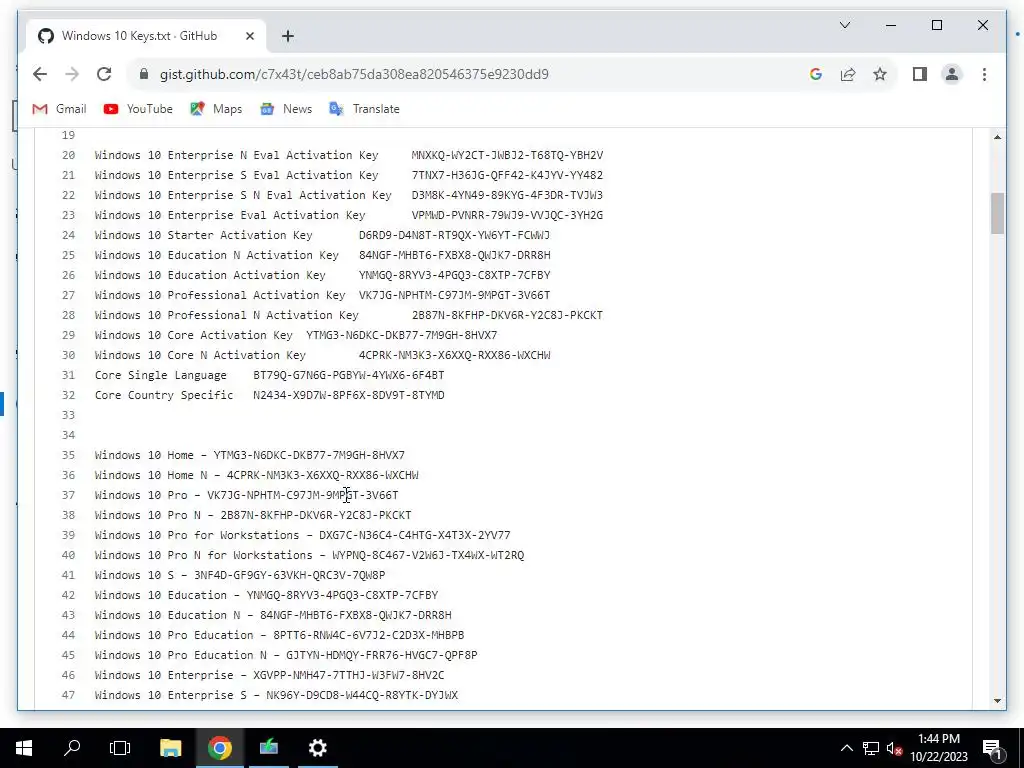
Task: Click 'Windows 10 Pro for Workstations' text
Action: coord(197,536)
